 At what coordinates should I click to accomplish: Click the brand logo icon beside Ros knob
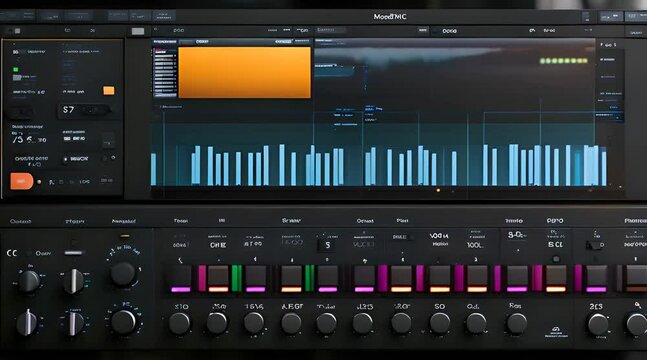(x=556, y=331)
